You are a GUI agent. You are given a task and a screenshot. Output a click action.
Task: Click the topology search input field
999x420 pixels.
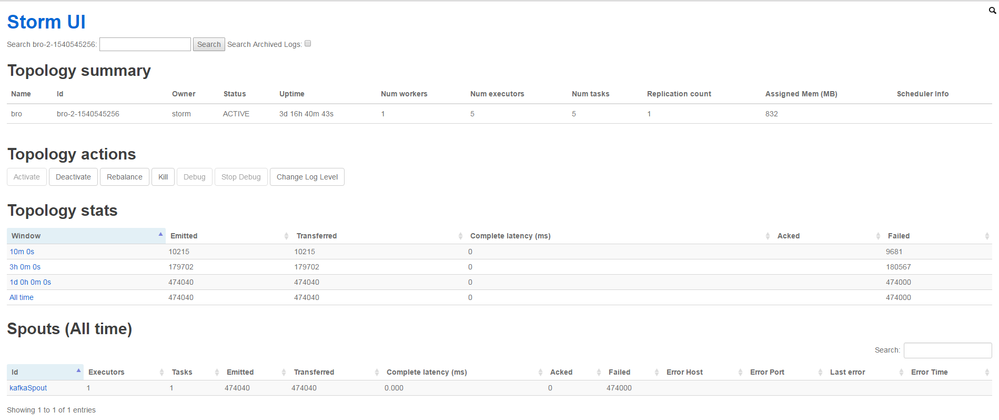click(x=145, y=44)
